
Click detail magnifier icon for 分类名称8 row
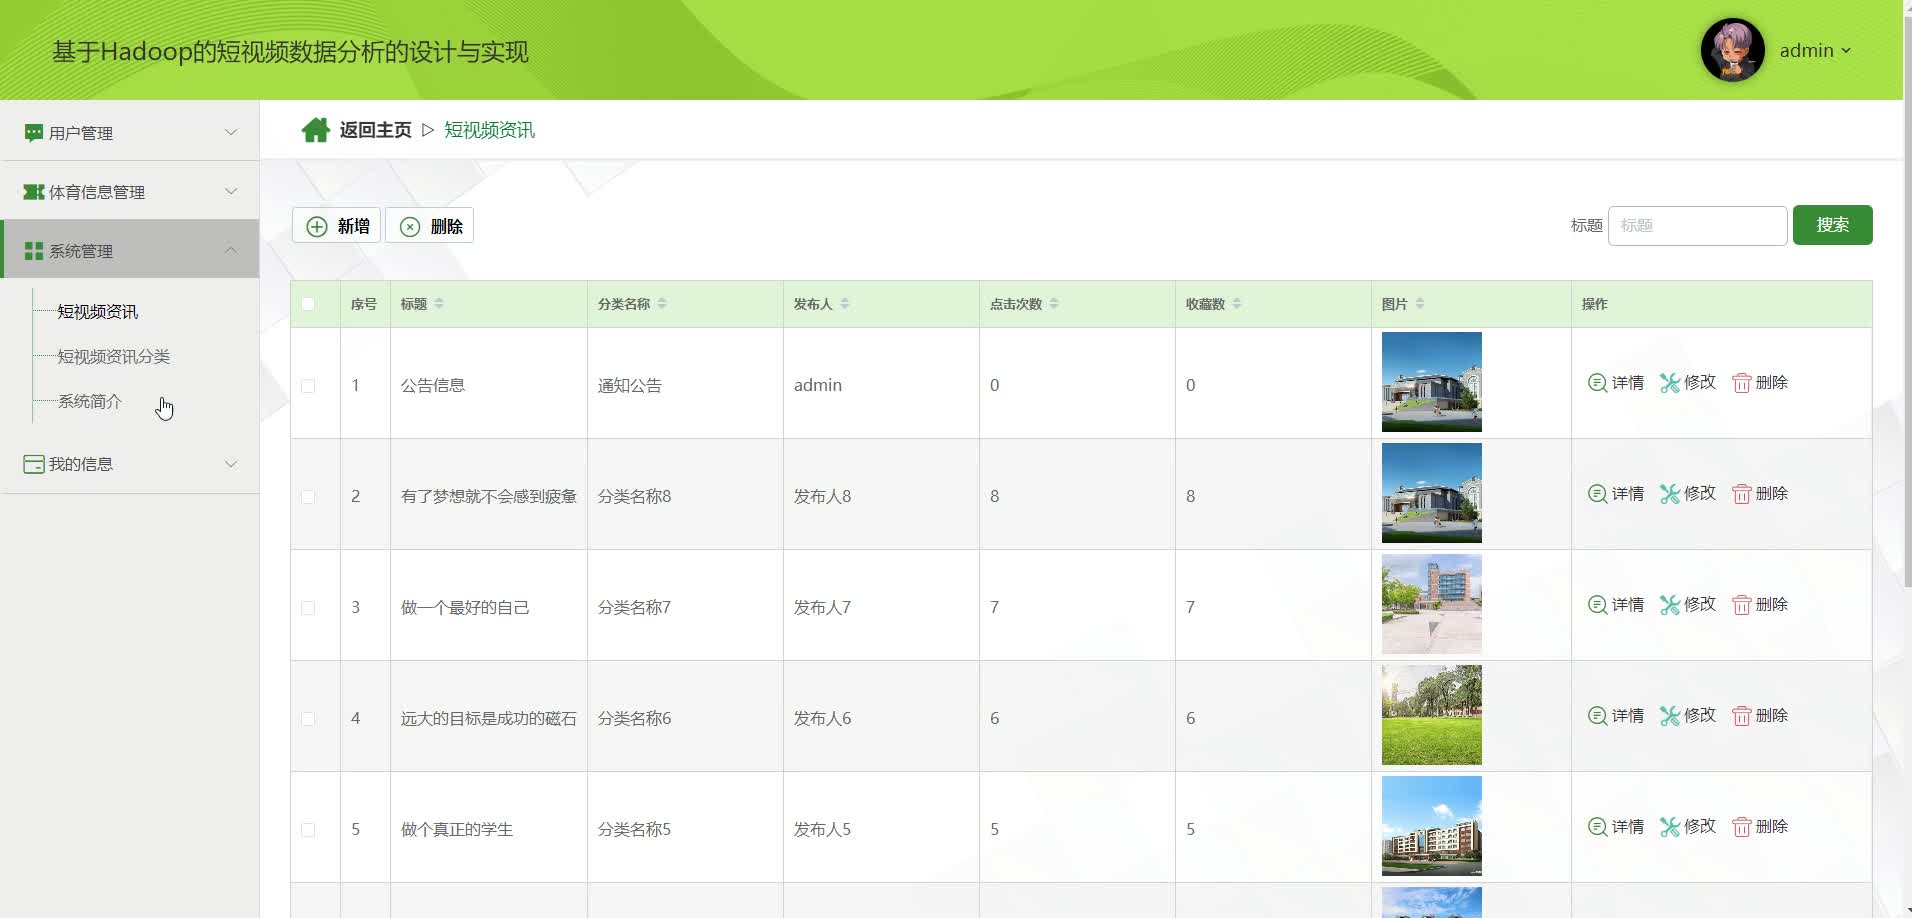(x=1597, y=493)
